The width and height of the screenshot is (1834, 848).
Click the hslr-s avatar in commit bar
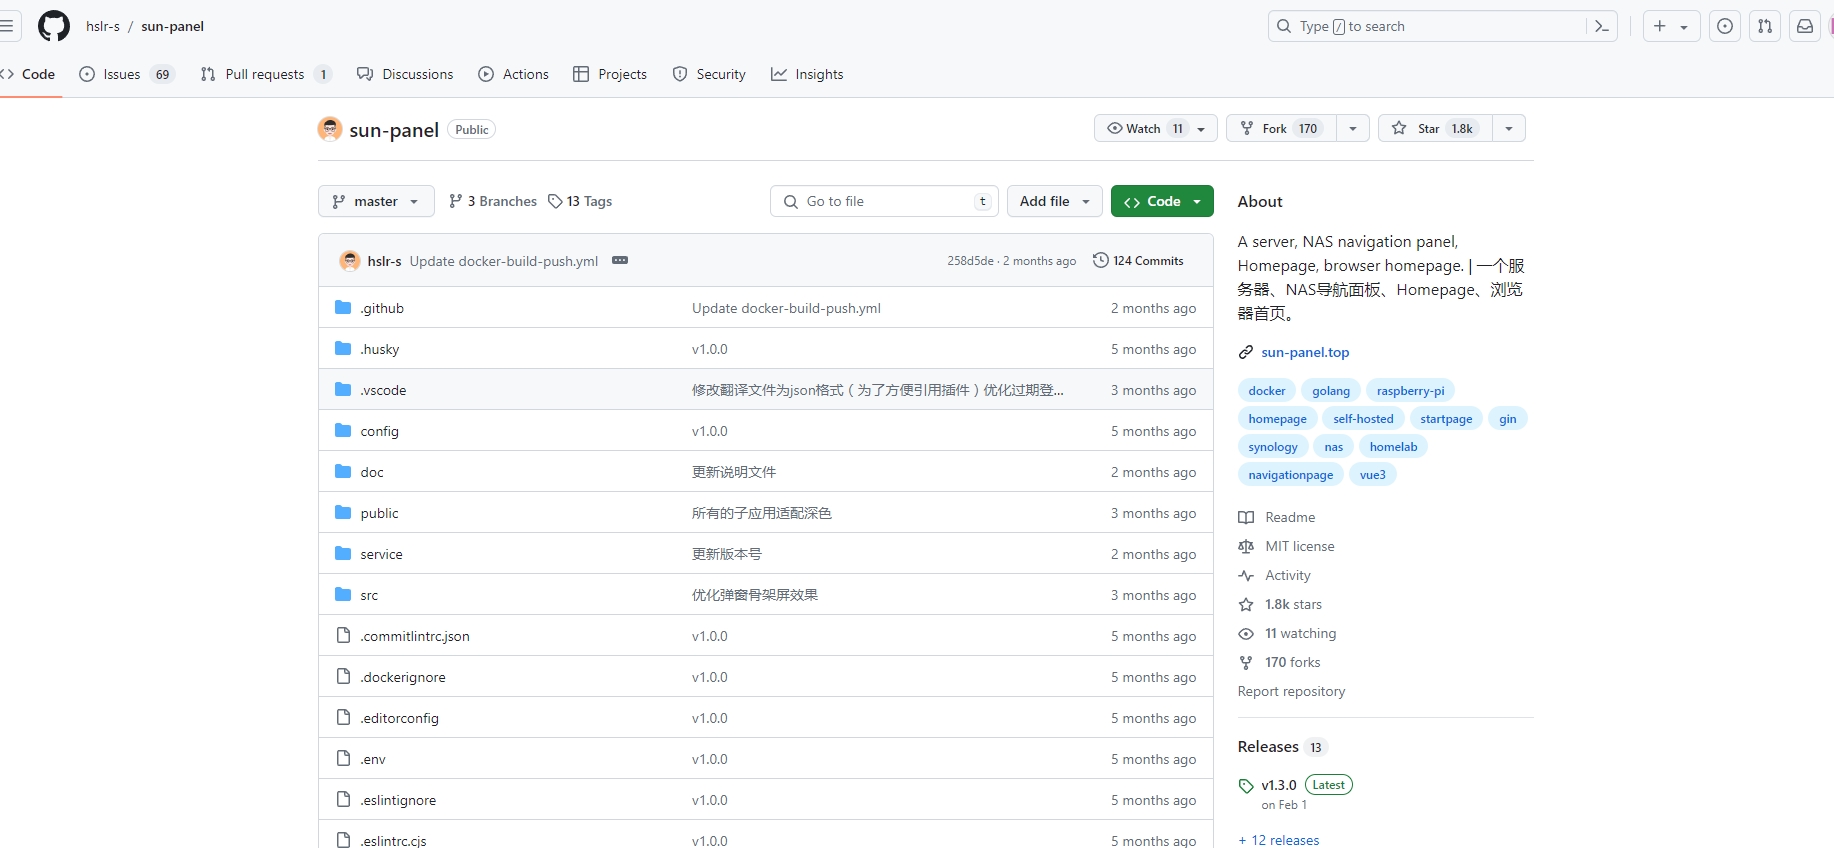[350, 261]
